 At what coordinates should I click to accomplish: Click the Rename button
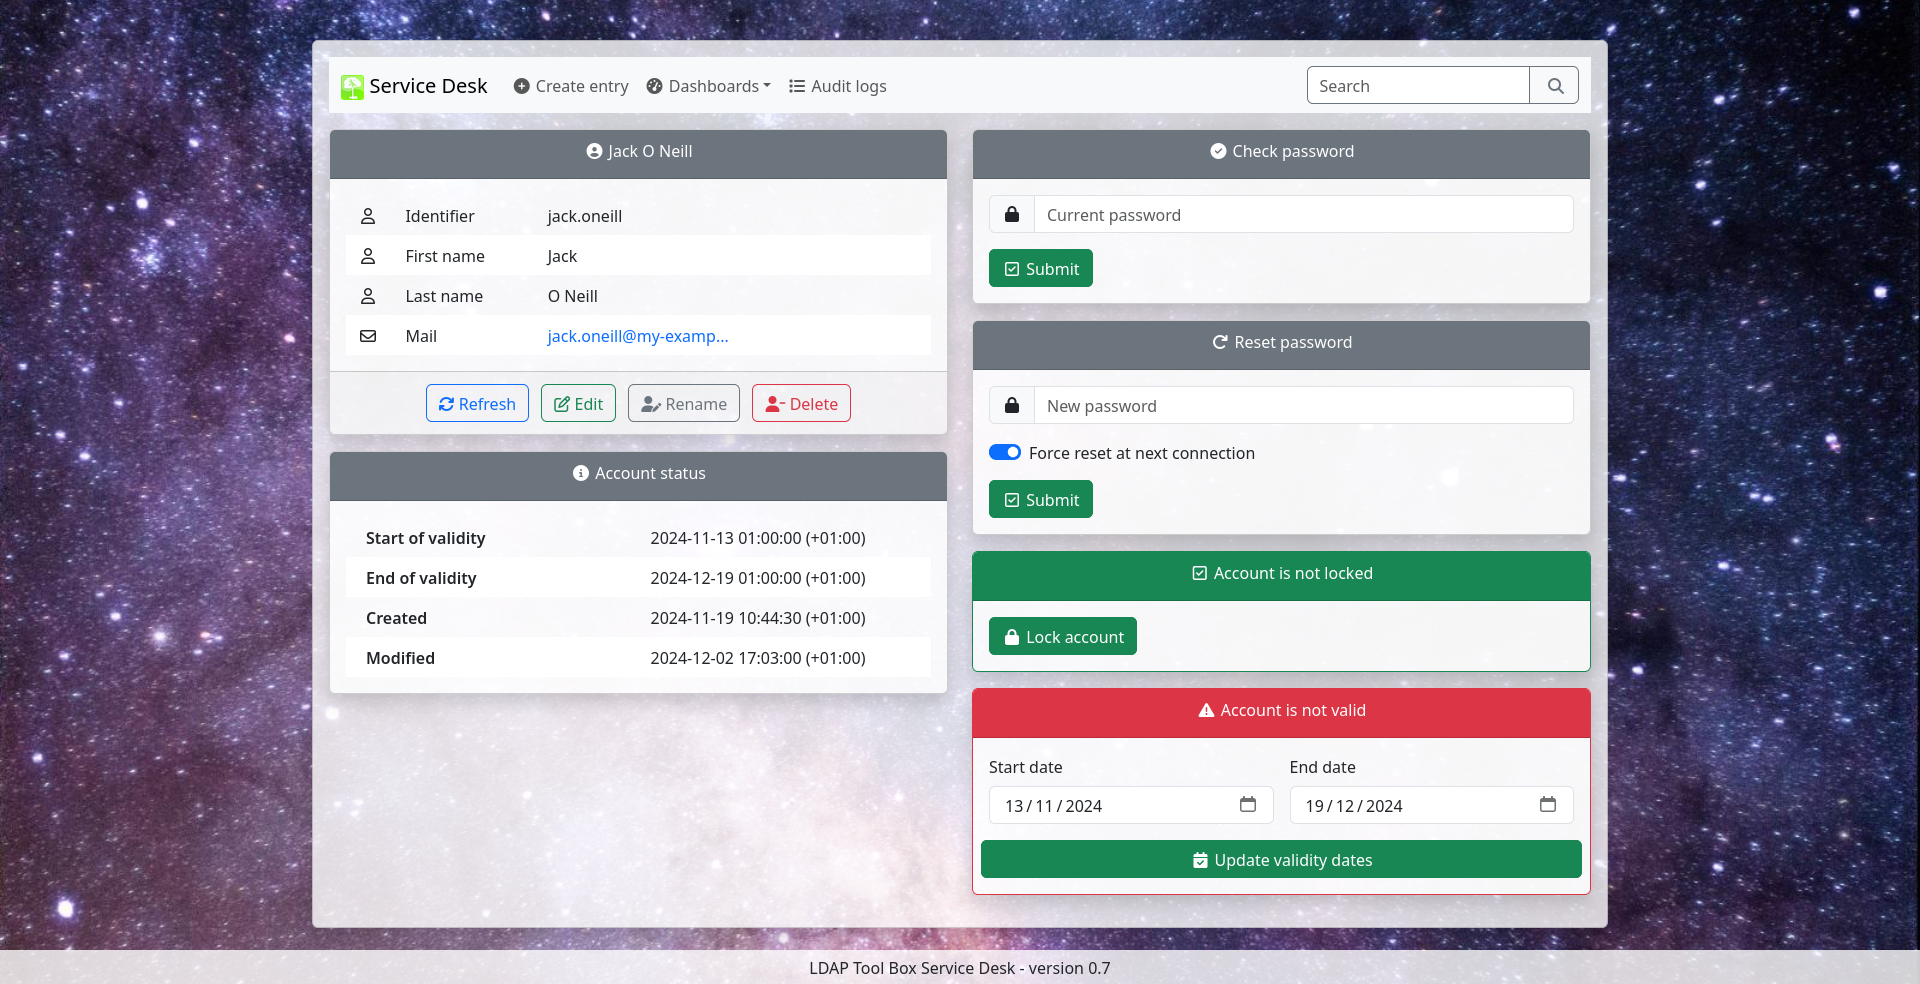(684, 404)
